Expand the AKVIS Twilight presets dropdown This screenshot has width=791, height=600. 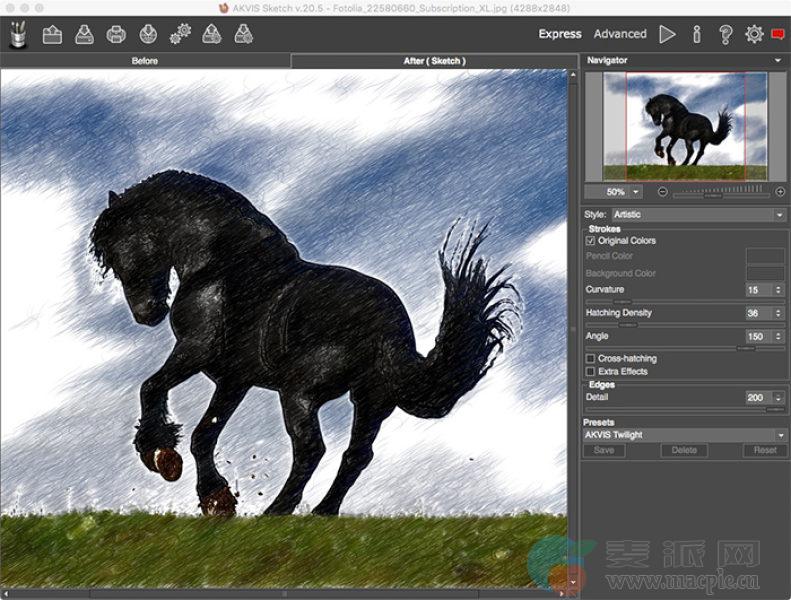pyautogui.click(x=685, y=435)
